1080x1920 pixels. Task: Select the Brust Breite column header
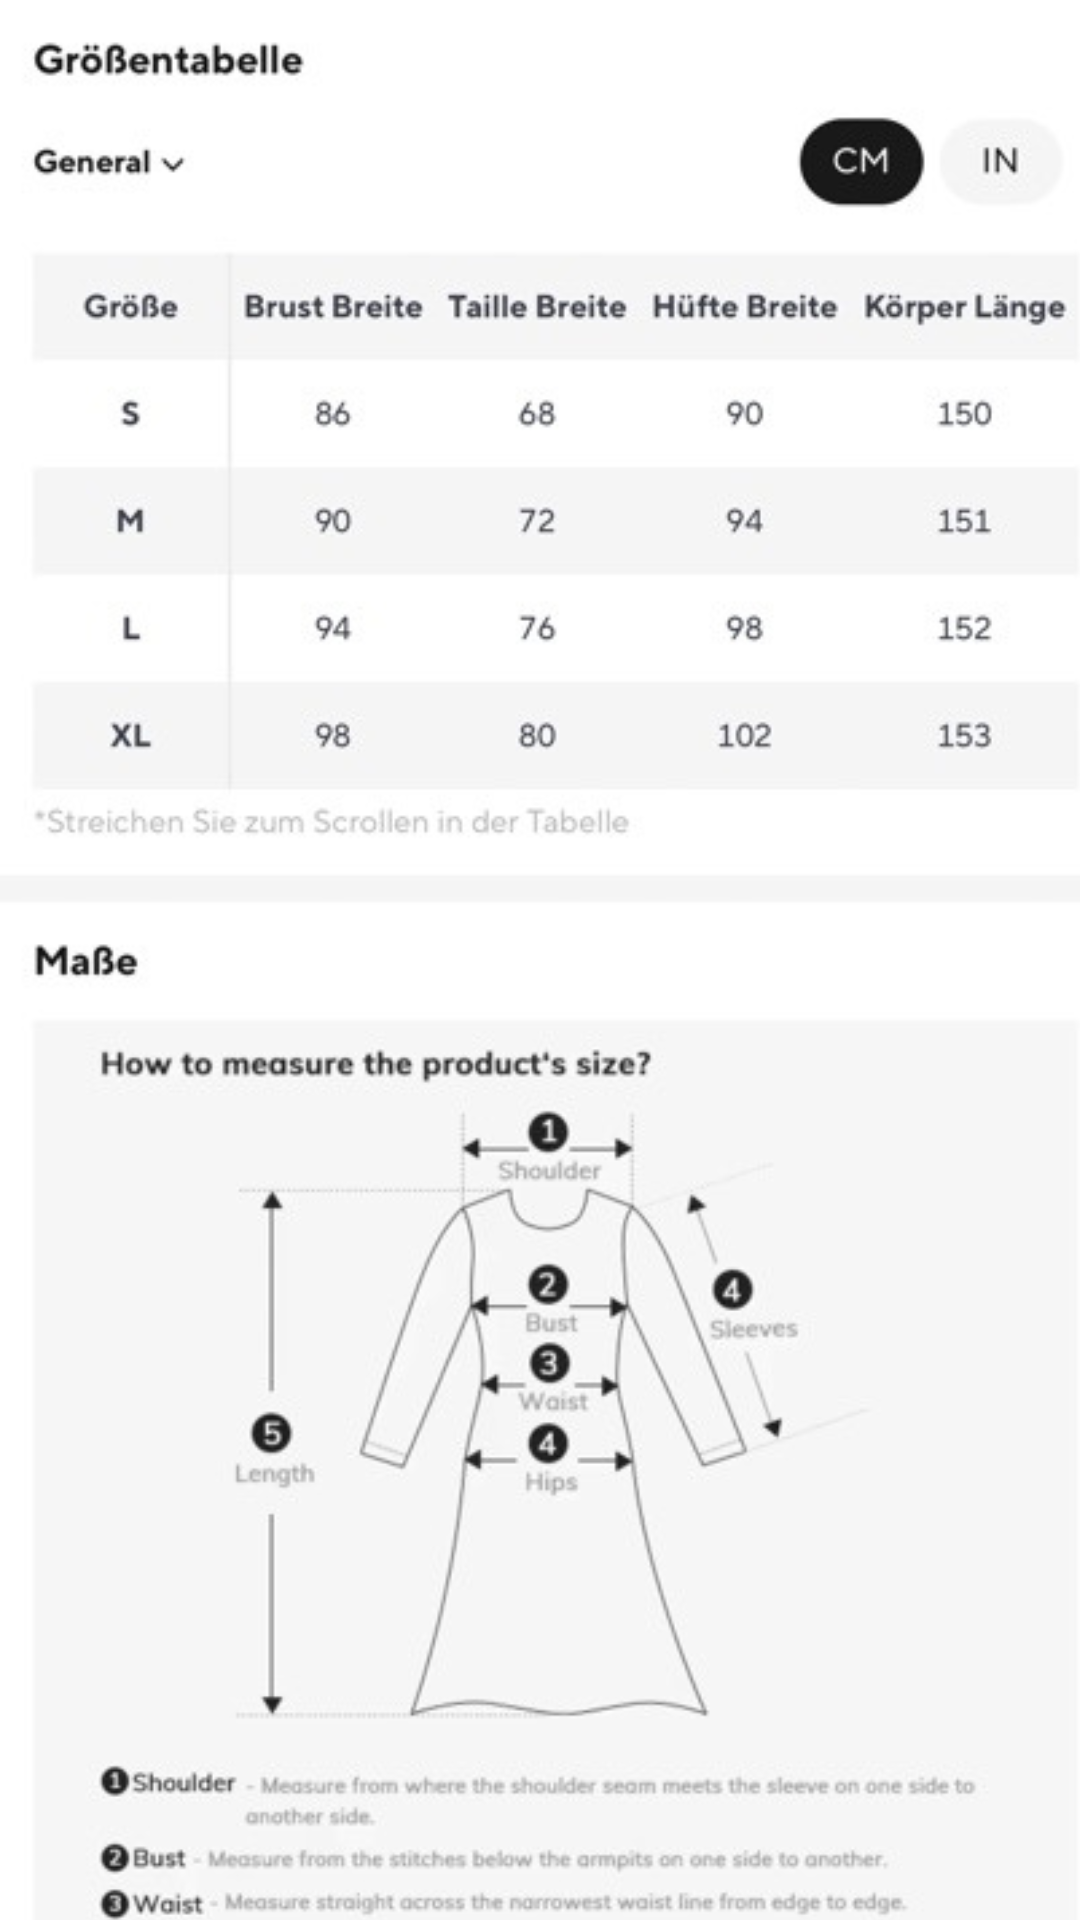333,306
